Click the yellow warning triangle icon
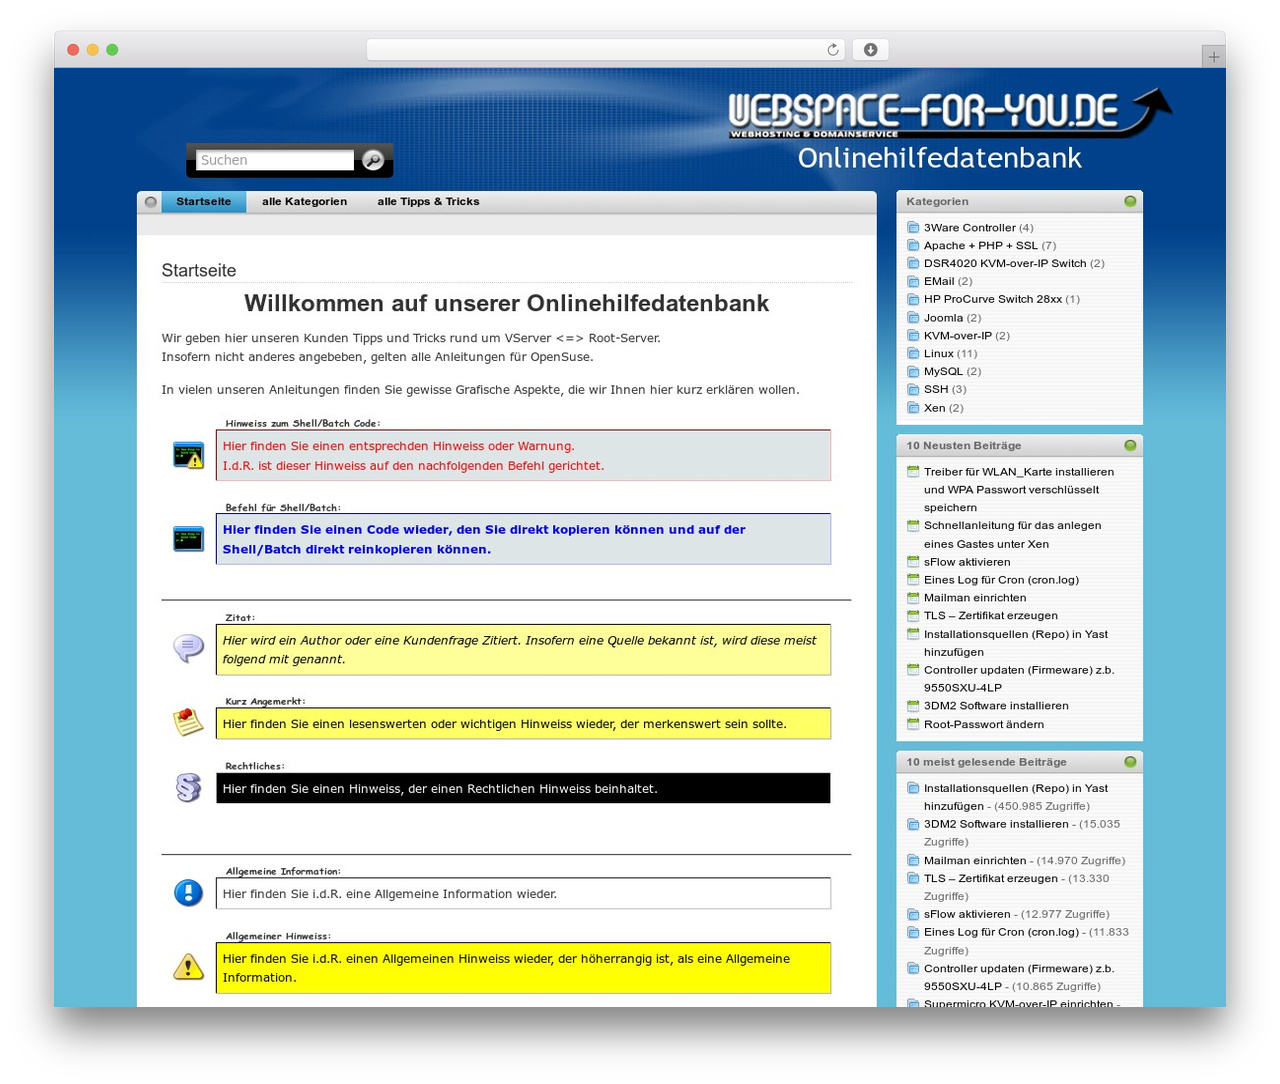Viewport: 1280px width, 1084px height. point(188,967)
